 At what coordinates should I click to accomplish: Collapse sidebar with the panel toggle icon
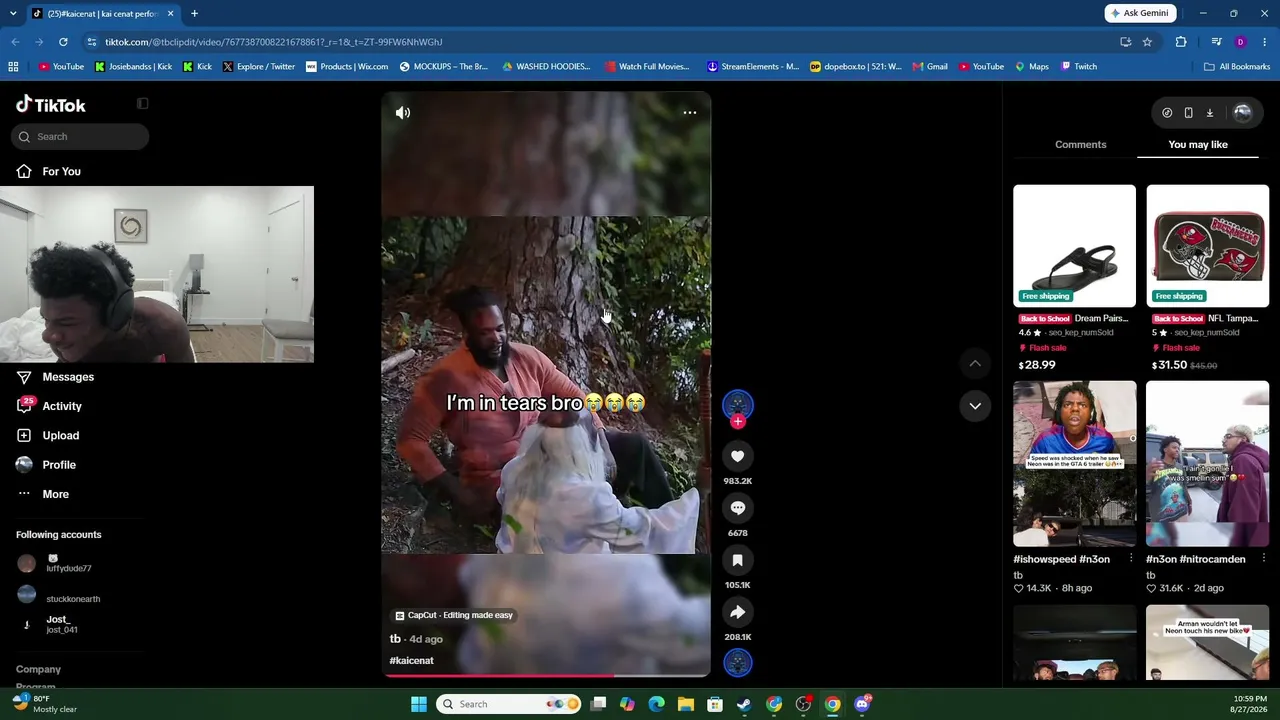tap(143, 104)
